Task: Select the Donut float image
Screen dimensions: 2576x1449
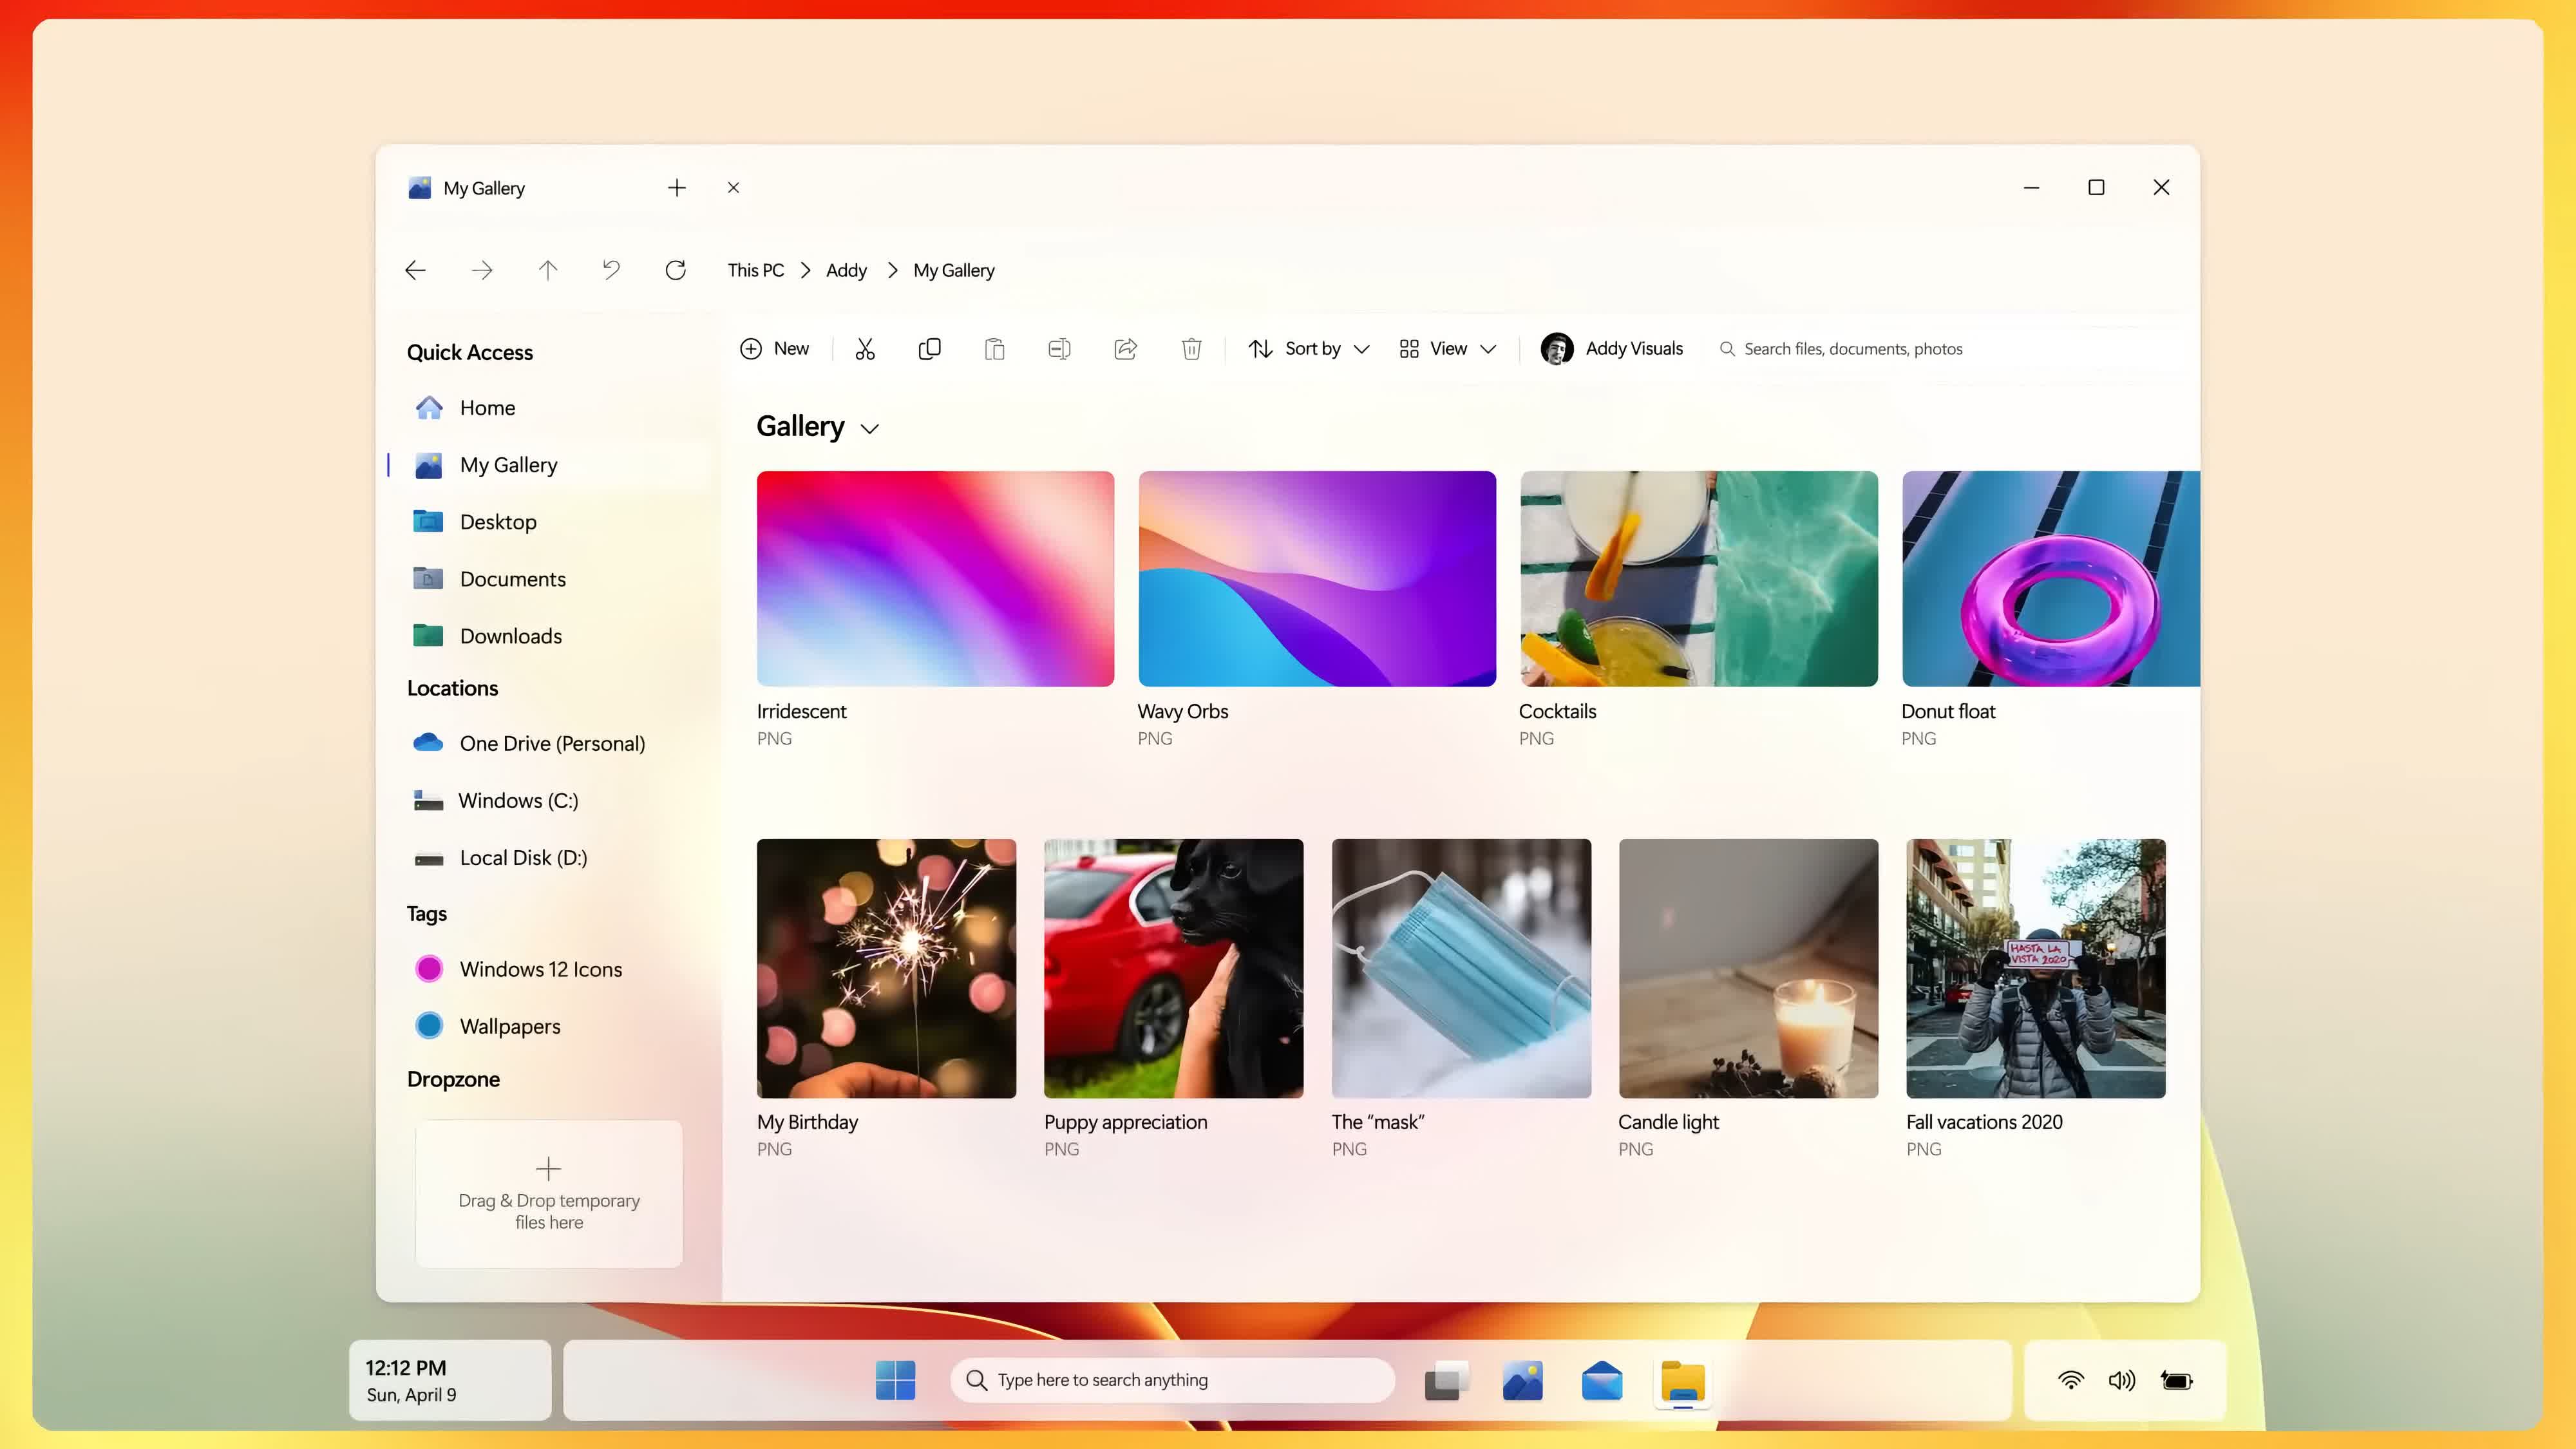Action: 2050,578
